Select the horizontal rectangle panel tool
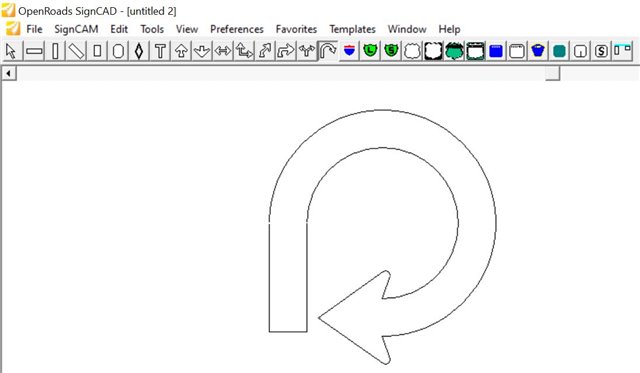This screenshot has width=640, height=373. 34,51
